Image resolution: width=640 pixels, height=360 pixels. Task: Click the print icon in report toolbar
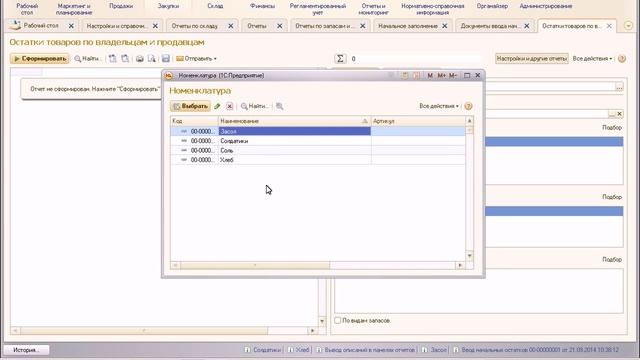[x=140, y=59]
